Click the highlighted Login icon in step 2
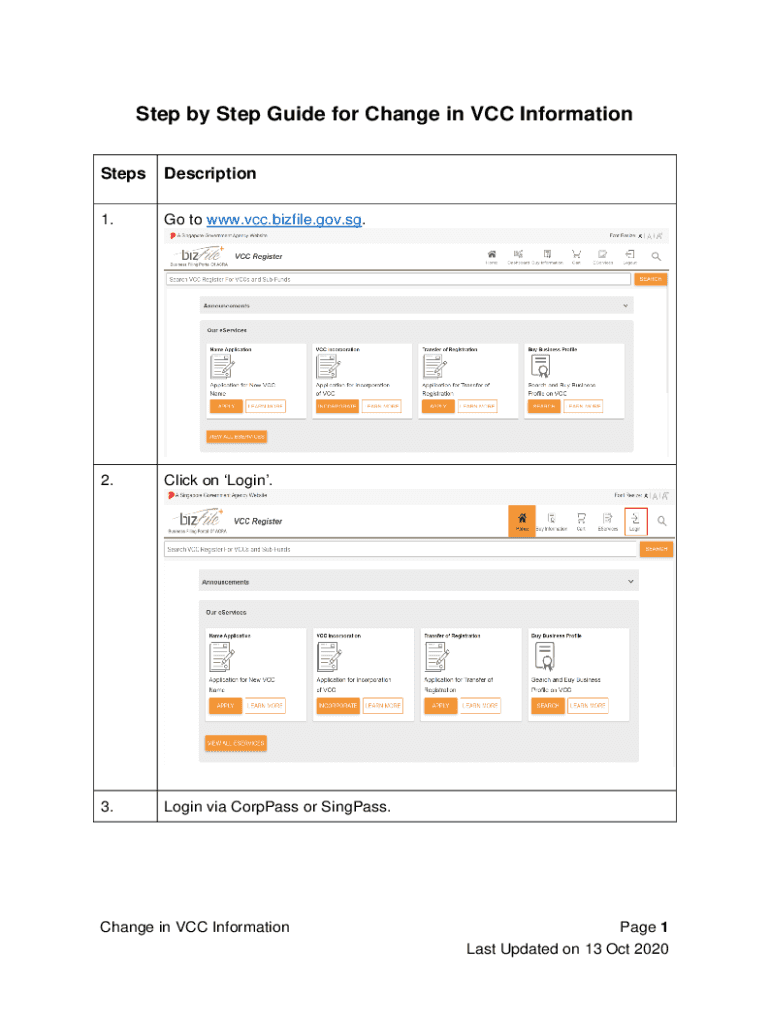 tap(635, 521)
